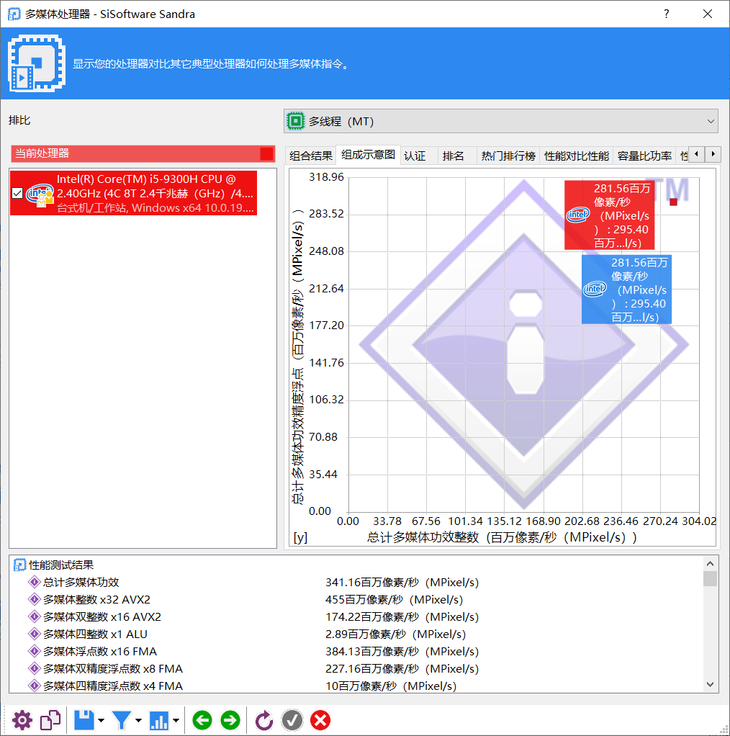Viewport: 730px width, 736px height.
Task: Click the grey checkmark OK button
Action: point(292,720)
